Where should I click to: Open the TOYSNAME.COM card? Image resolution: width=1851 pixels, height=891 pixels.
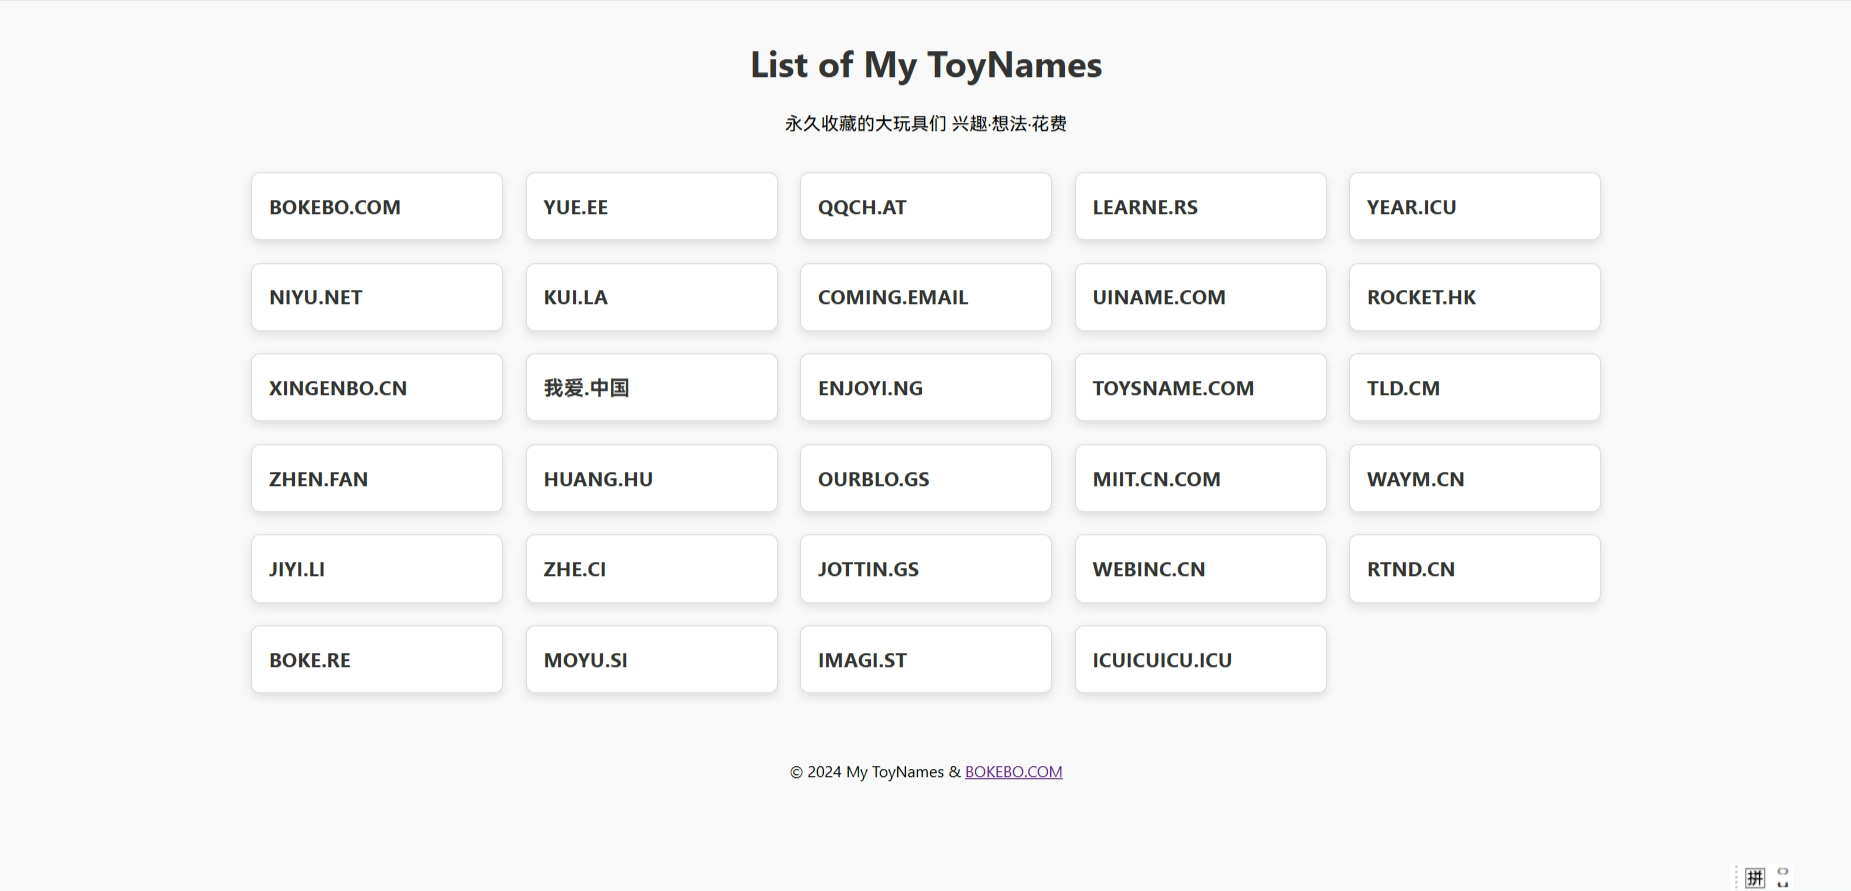click(x=1200, y=388)
